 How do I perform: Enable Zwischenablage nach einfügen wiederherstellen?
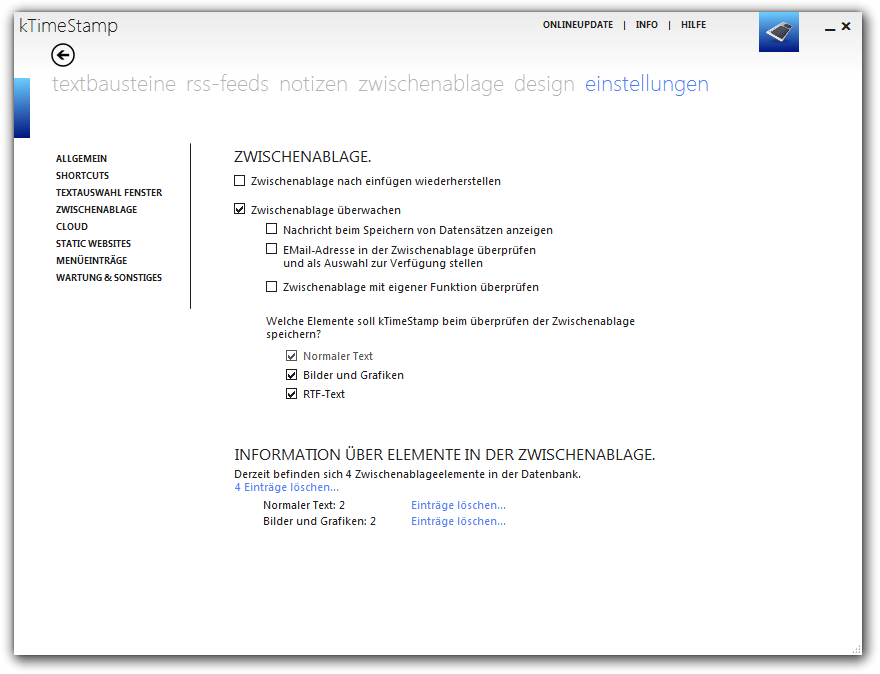pyautogui.click(x=240, y=181)
